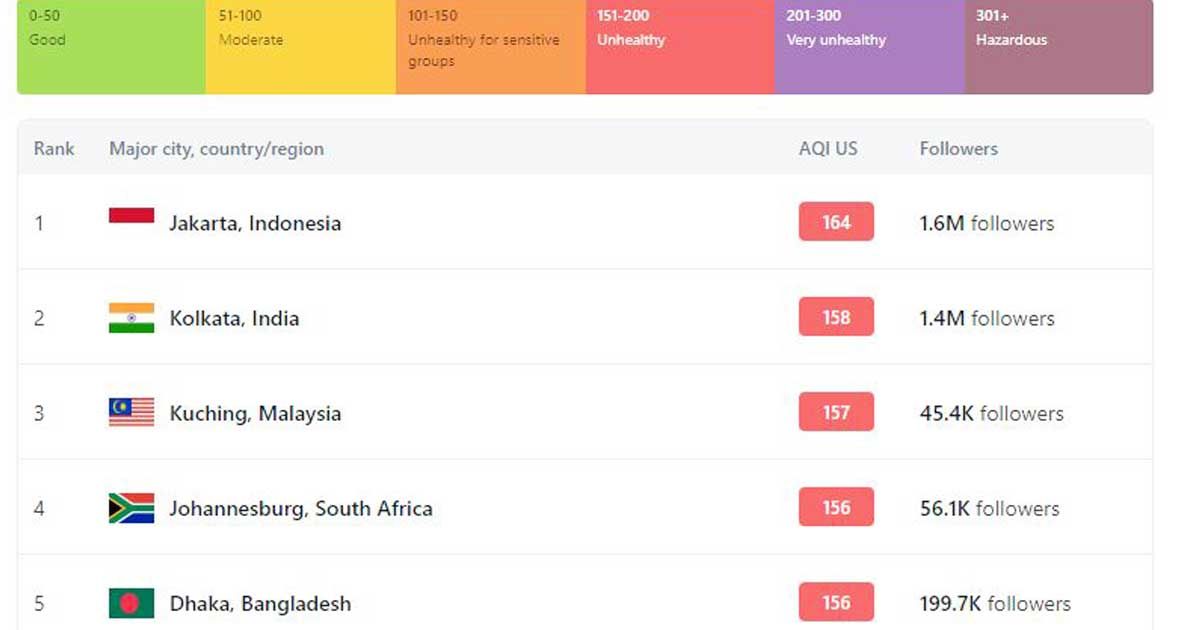Screen dimensions: 1200x630
Task: Open Kuching, Malaysia city link
Action: (x=255, y=413)
